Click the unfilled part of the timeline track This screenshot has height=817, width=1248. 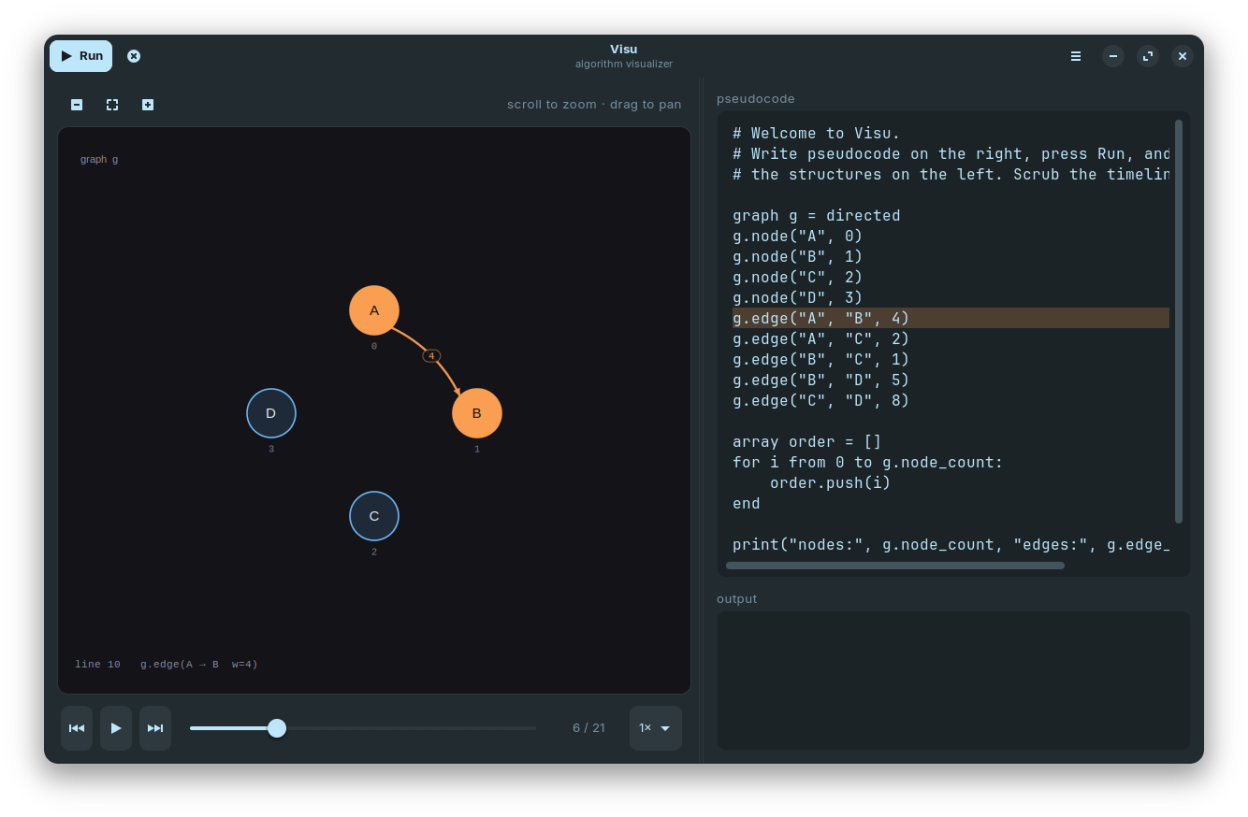tap(411, 728)
